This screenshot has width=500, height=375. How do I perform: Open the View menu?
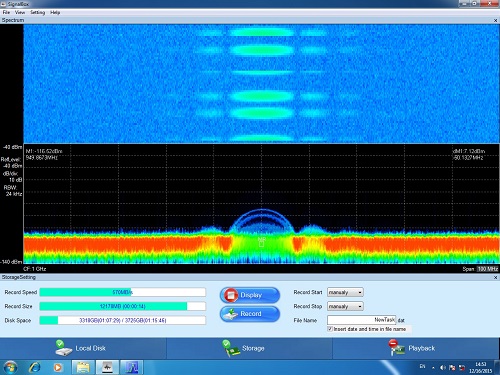[20, 12]
